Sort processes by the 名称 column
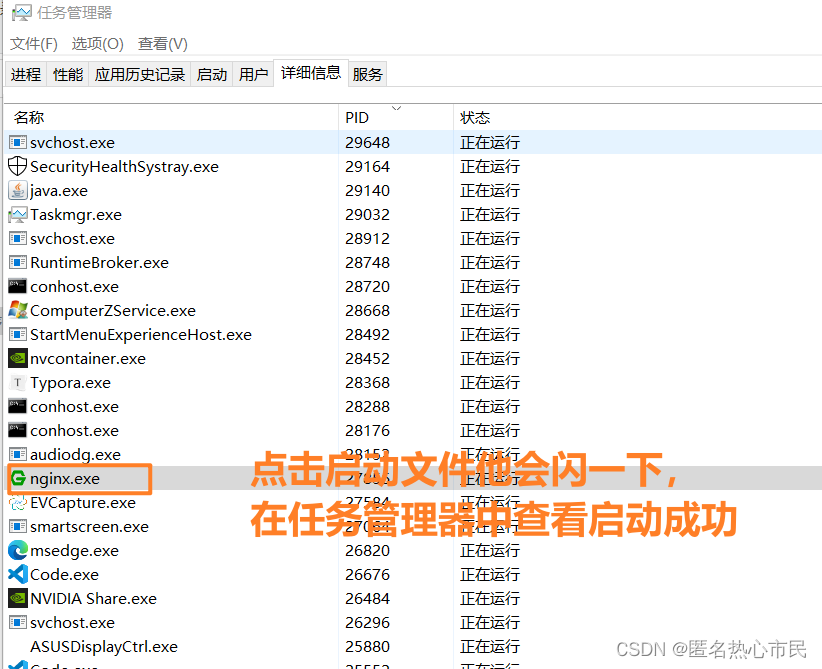Viewport: 822px width, 669px height. pyautogui.click(x=28, y=117)
